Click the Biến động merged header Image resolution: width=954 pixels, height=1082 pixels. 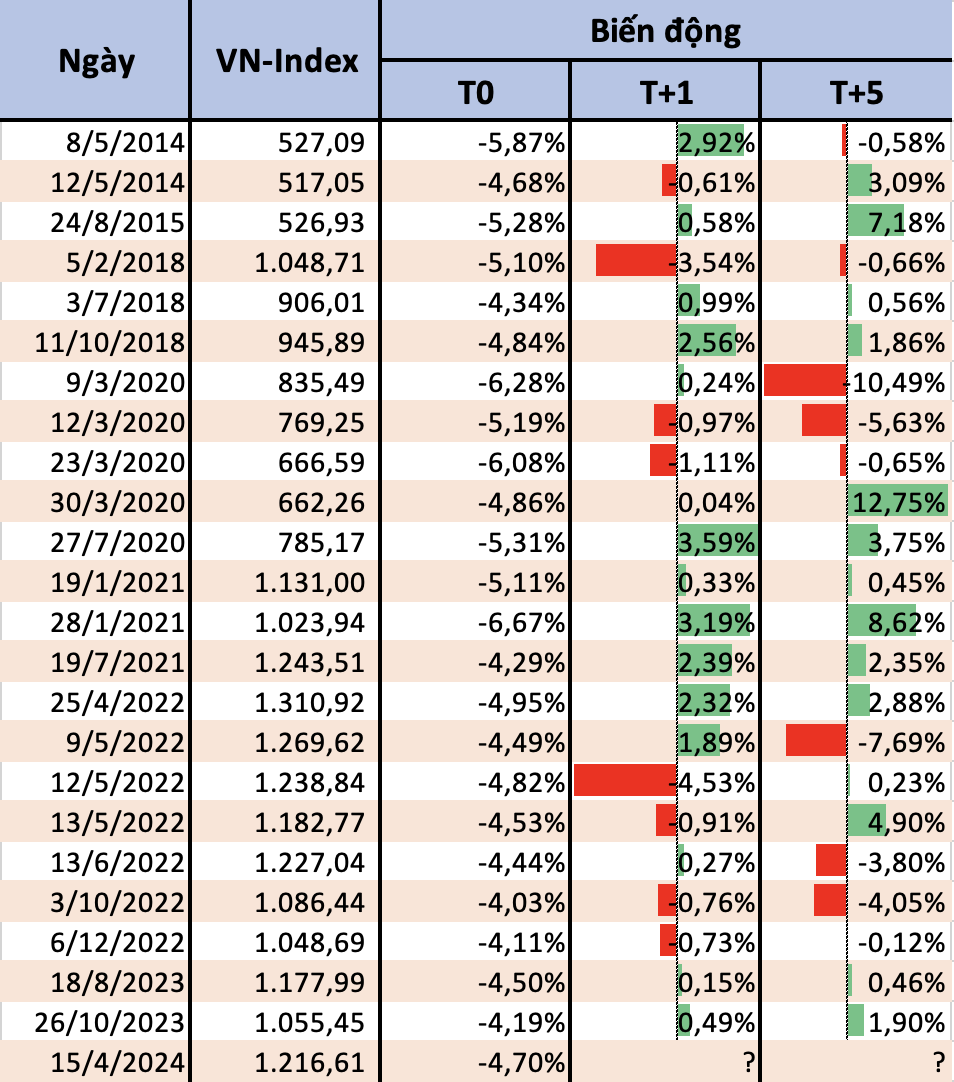pos(666,31)
